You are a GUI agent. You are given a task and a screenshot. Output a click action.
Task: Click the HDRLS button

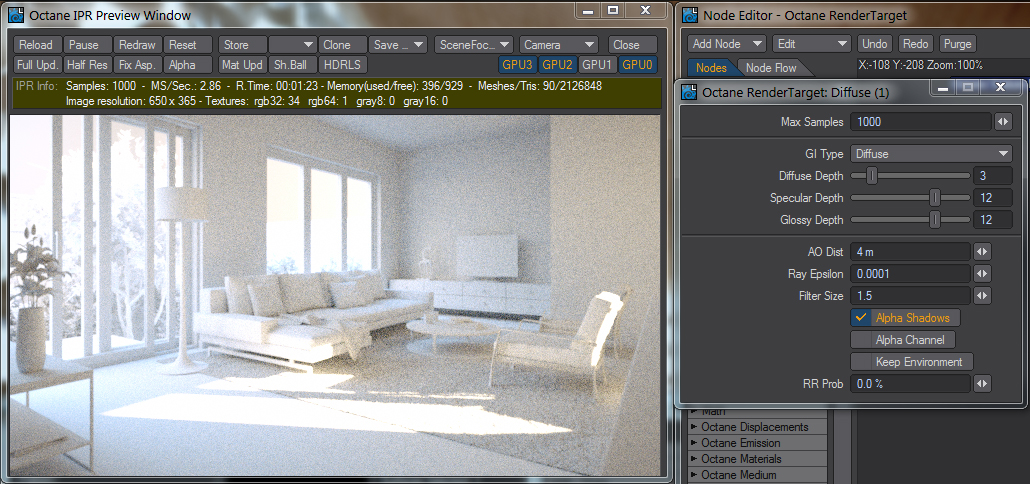(x=343, y=65)
